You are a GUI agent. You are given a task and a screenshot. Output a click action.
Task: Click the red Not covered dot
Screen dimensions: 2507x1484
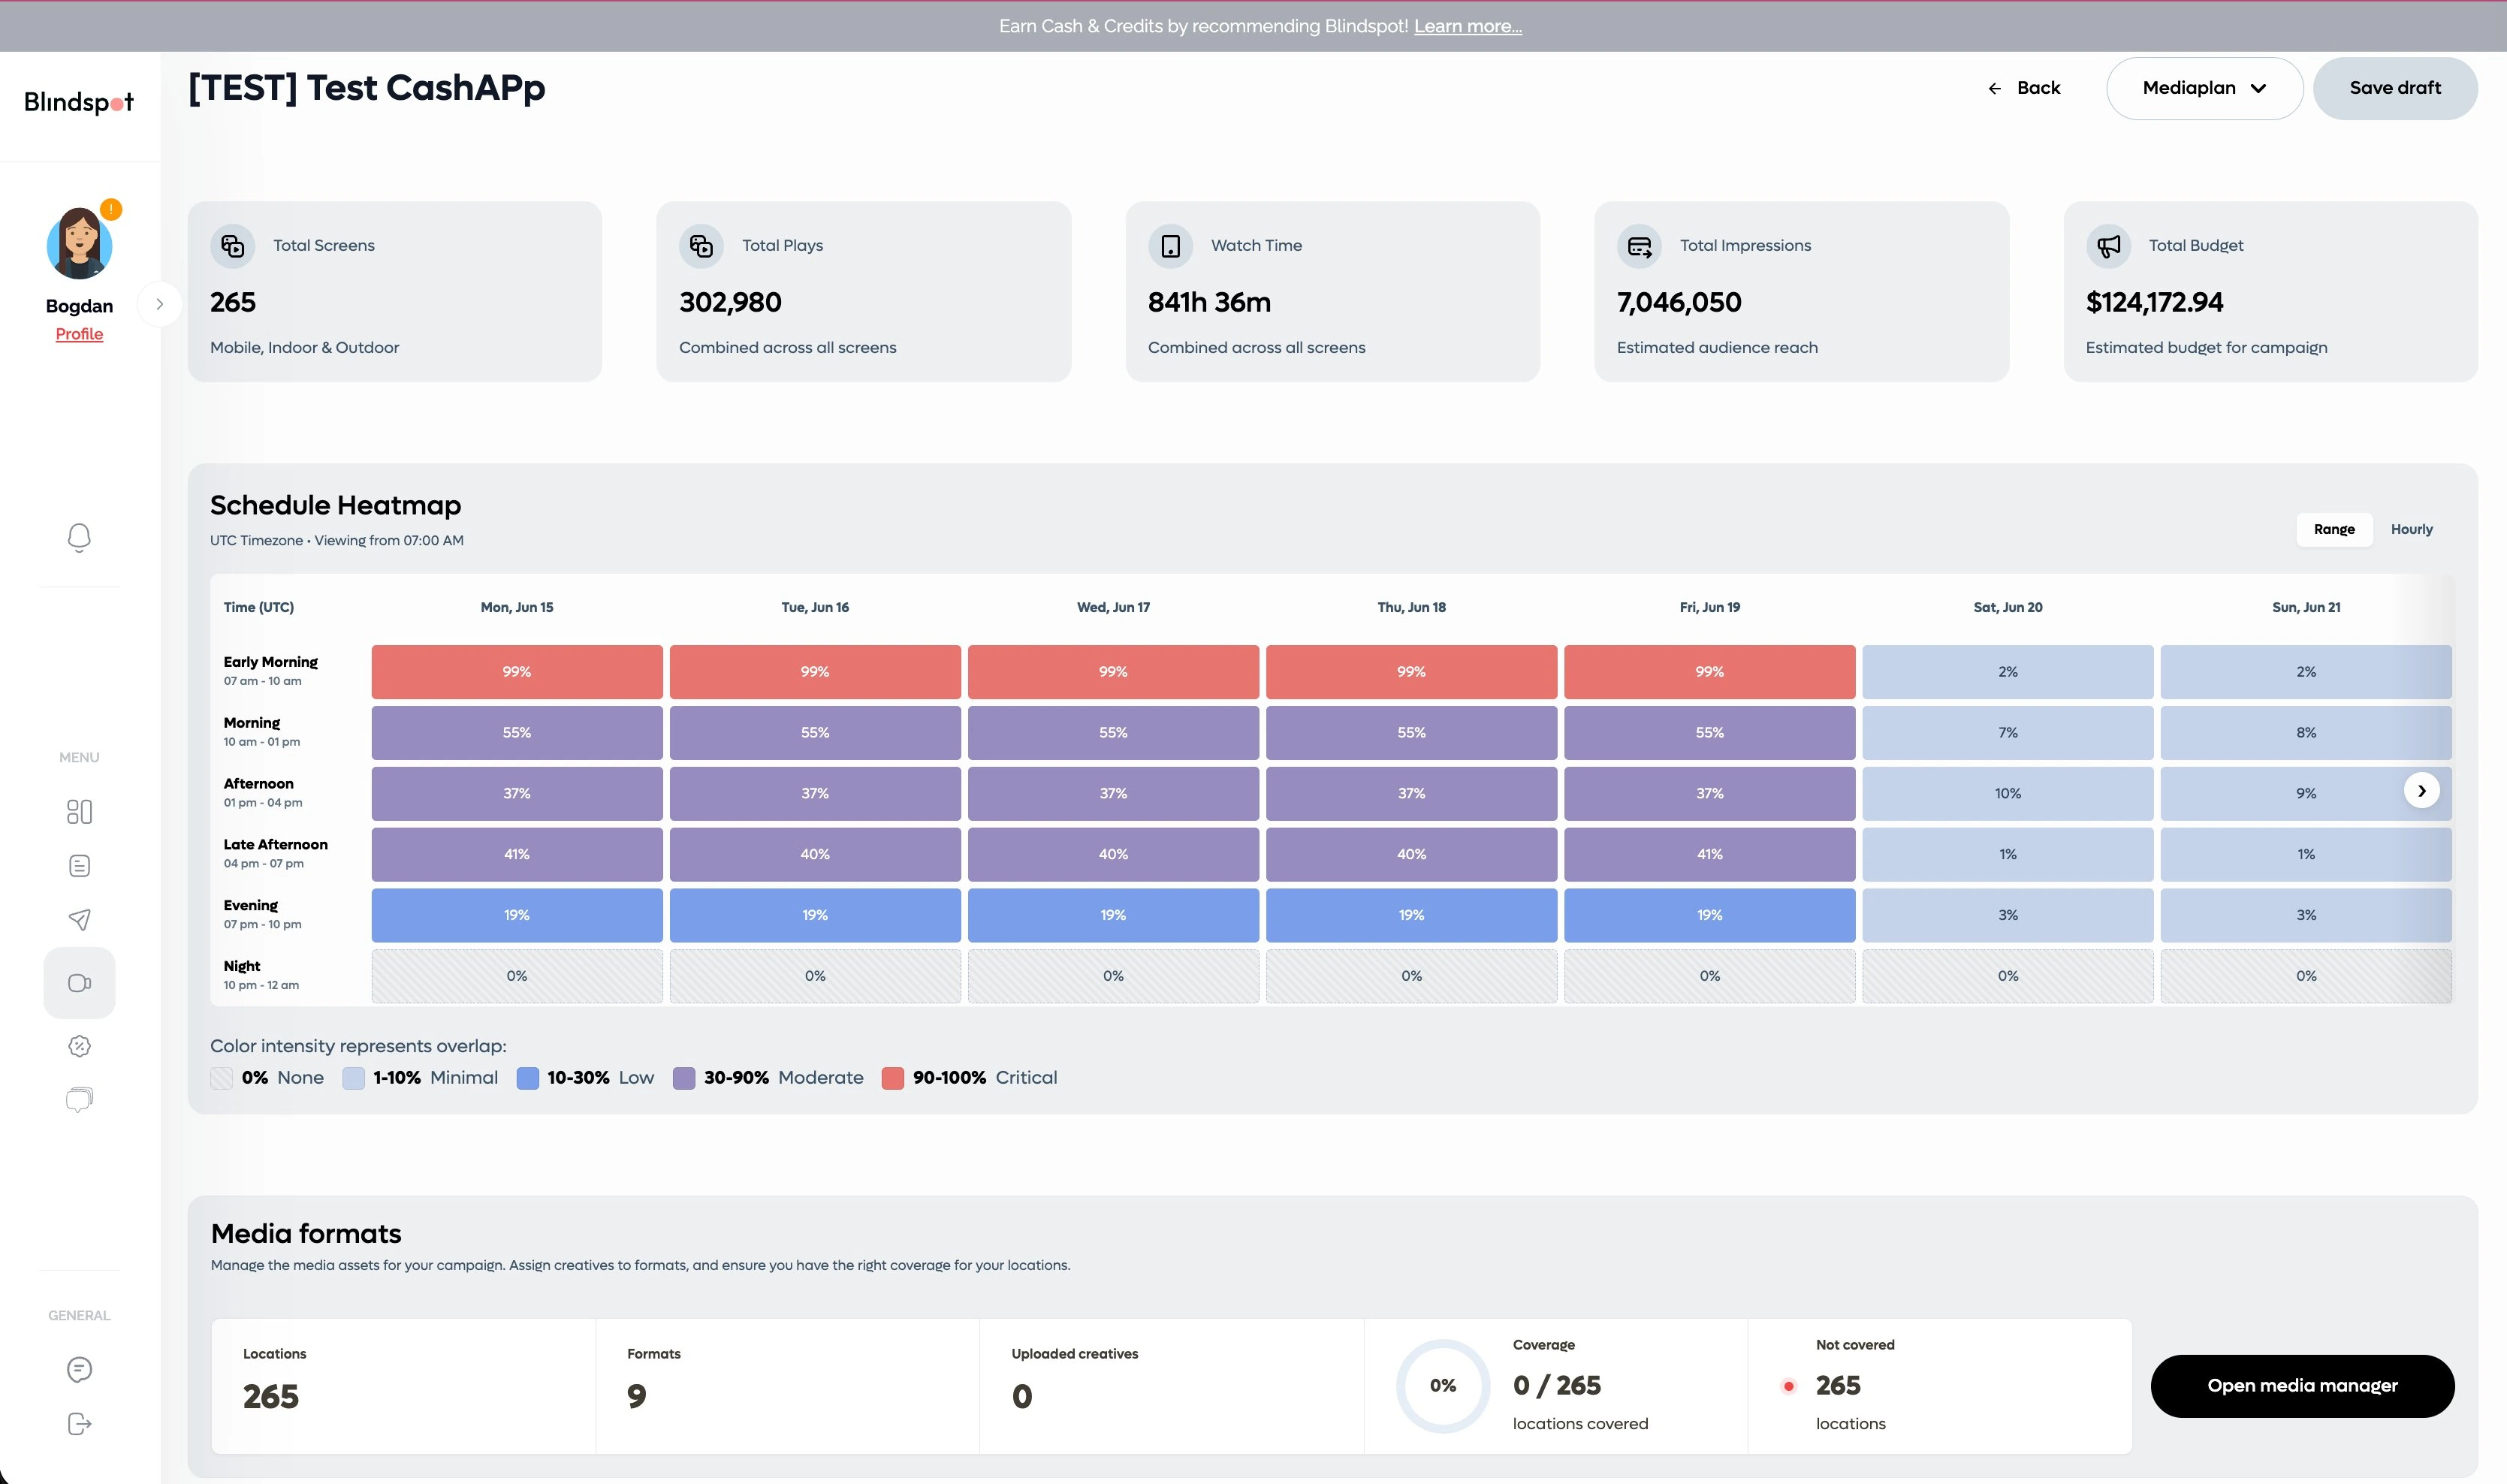(1789, 1386)
